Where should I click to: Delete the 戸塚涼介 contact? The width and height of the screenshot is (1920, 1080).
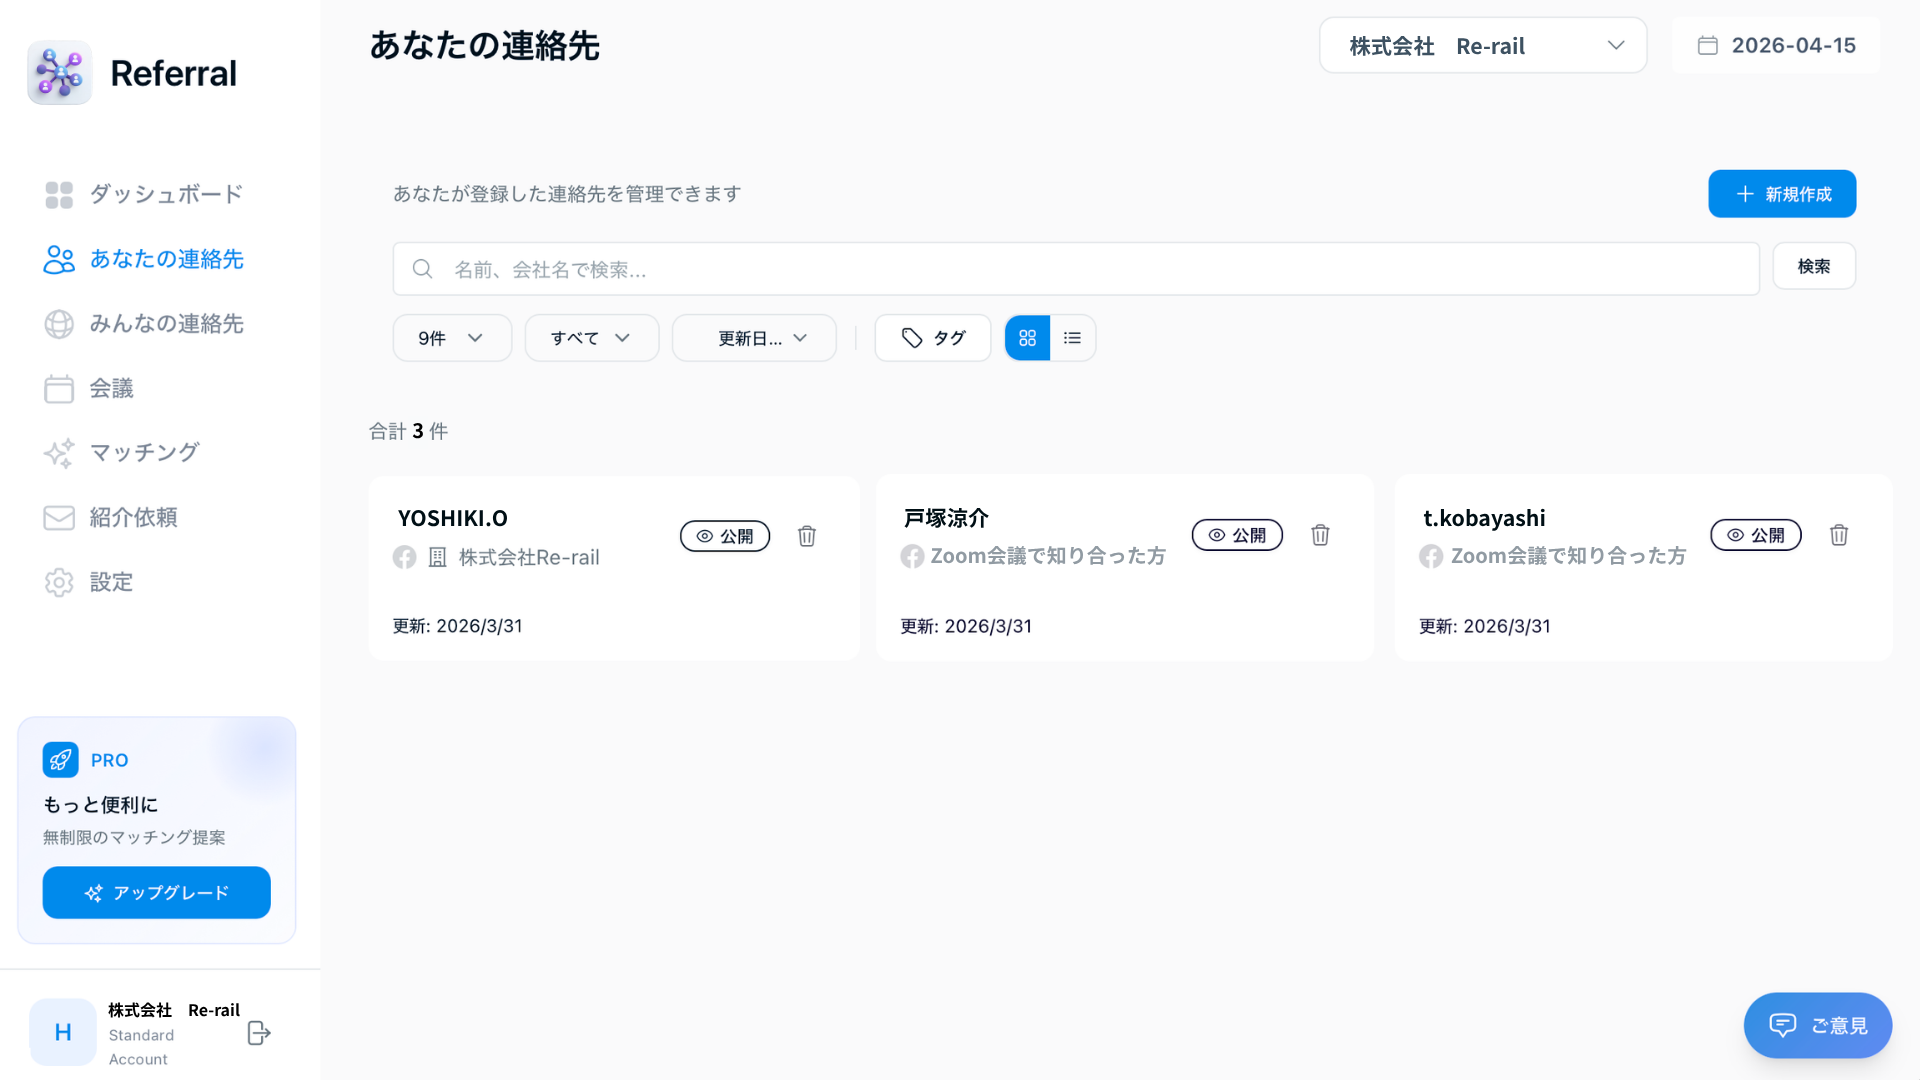coord(1320,535)
